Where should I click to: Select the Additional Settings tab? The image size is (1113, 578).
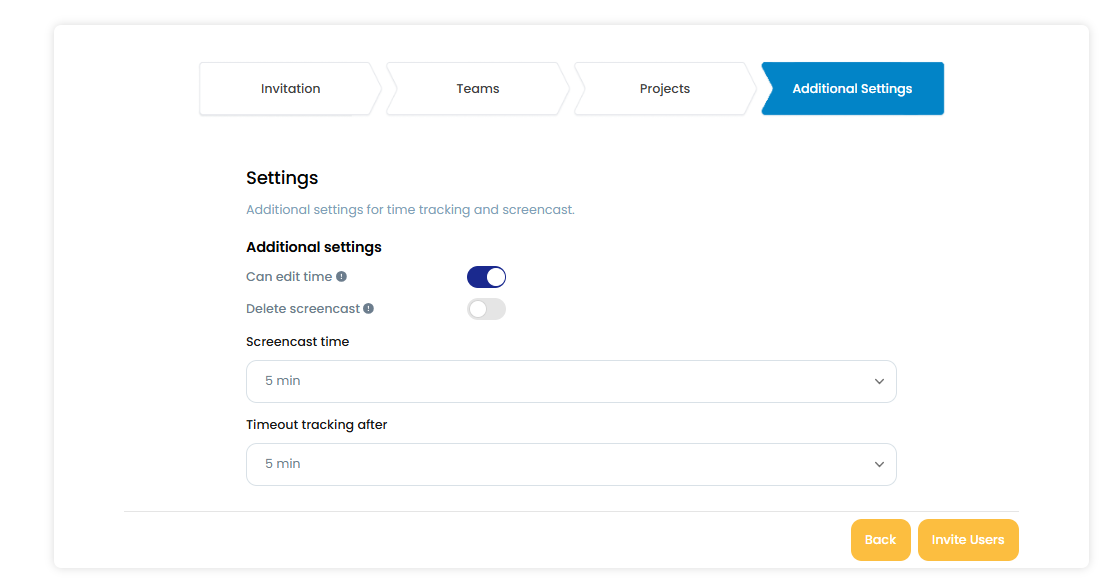click(x=852, y=88)
